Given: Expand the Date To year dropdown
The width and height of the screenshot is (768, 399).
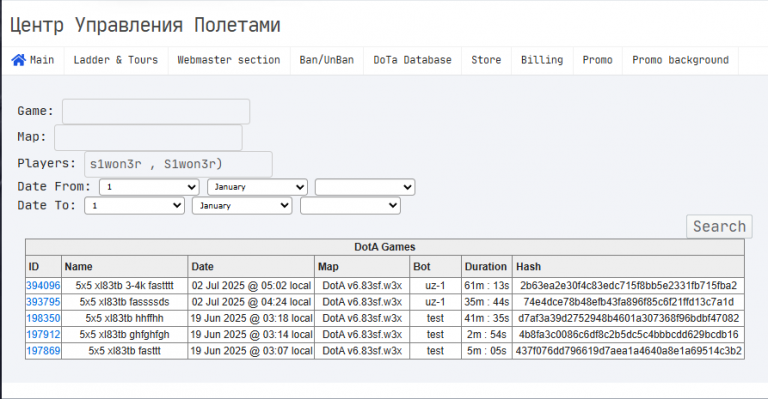Looking at the screenshot, I should [350, 206].
